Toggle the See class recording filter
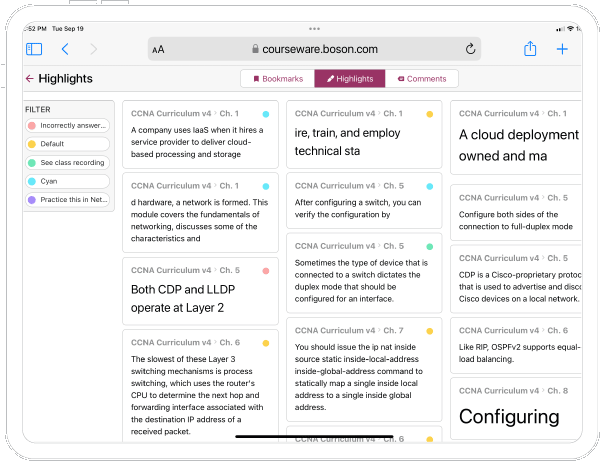Screen dimensions: 601x462 (x=67, y=162)
